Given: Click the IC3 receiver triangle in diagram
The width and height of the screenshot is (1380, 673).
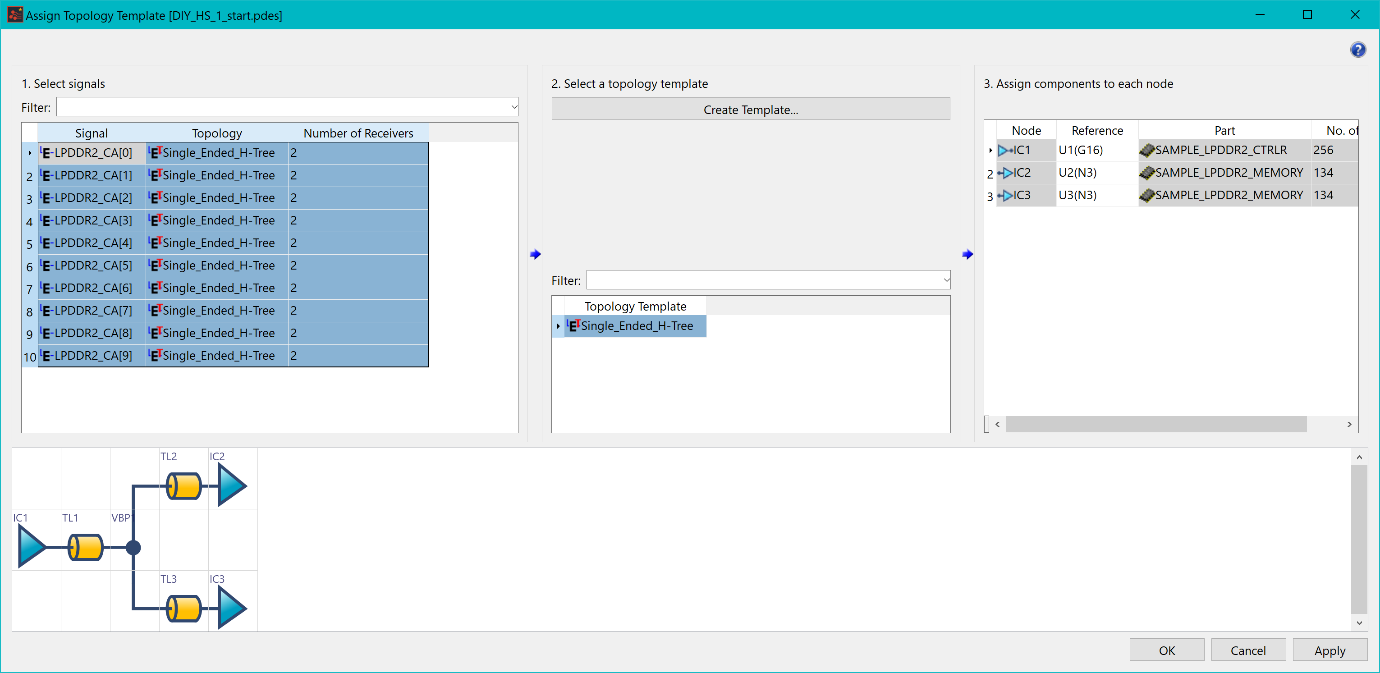Looking at the screenshot, I should 232,608.
